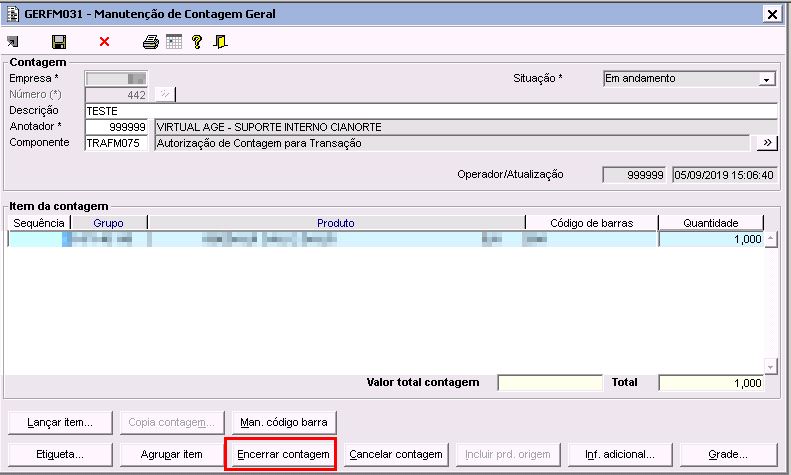
Task: Click the Grade... button
Action: (728, 455)
